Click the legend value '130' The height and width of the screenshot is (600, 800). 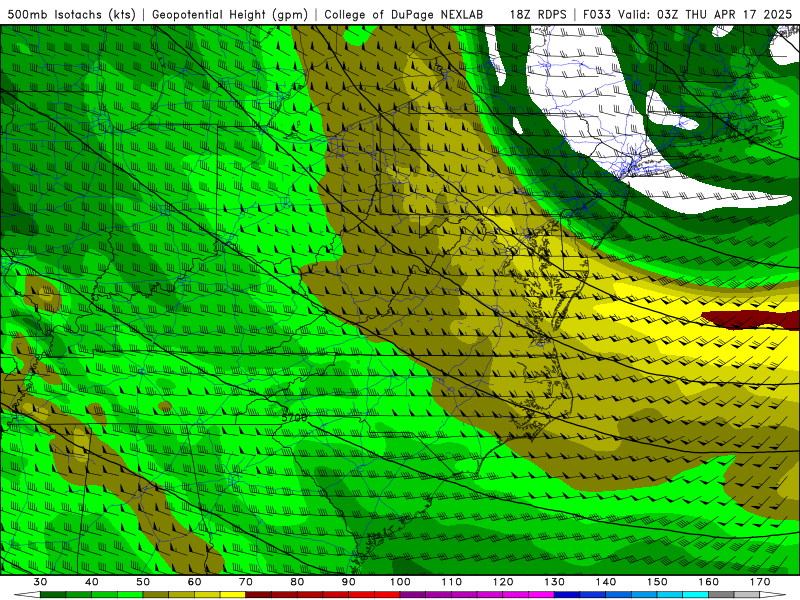[554, 582]
